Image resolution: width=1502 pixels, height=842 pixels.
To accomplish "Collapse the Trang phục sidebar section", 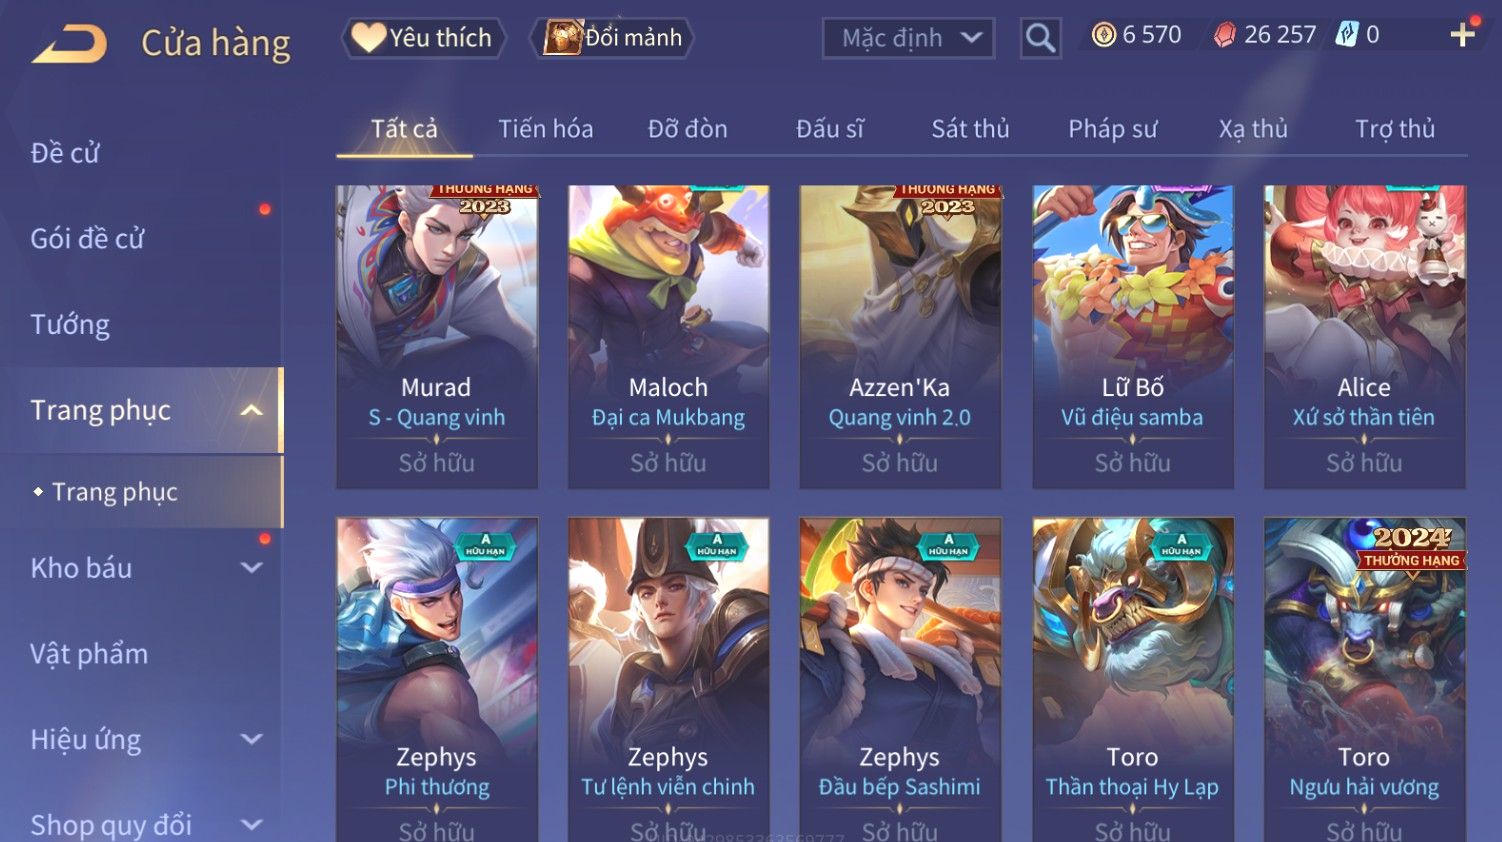I will pyautogui.click(x=251, y=410).
